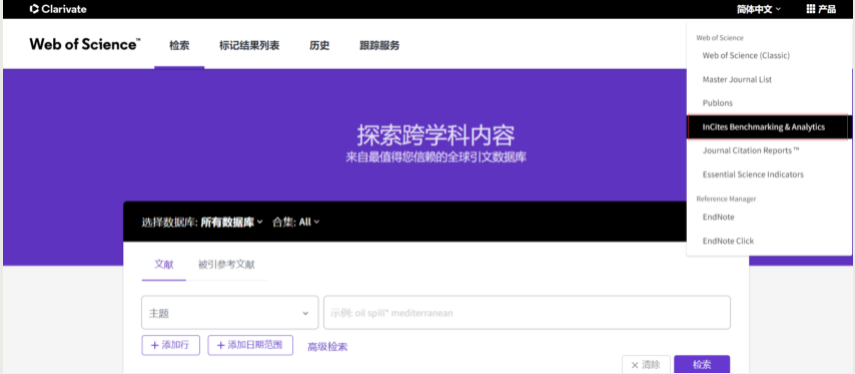Expand 所有数据库 database dropdown
855x374 pixels.
(232, 222)
